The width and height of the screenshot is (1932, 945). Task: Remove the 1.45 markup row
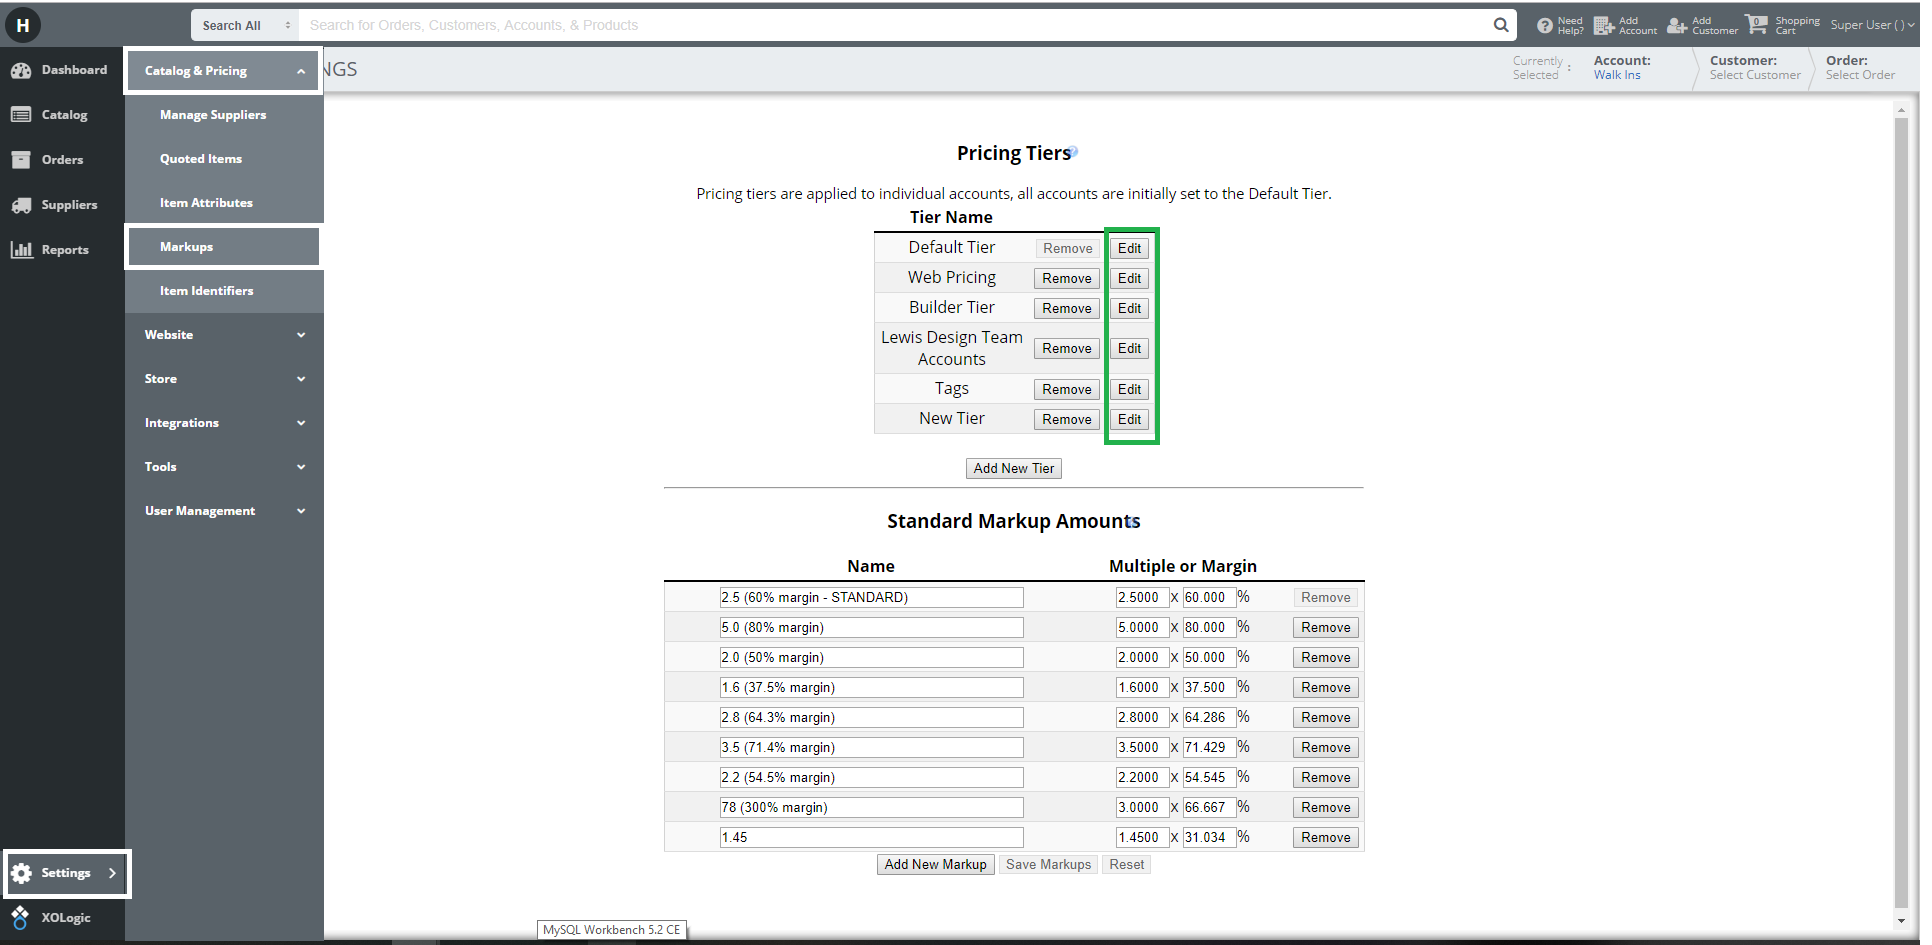click(x=1326, y=837)
